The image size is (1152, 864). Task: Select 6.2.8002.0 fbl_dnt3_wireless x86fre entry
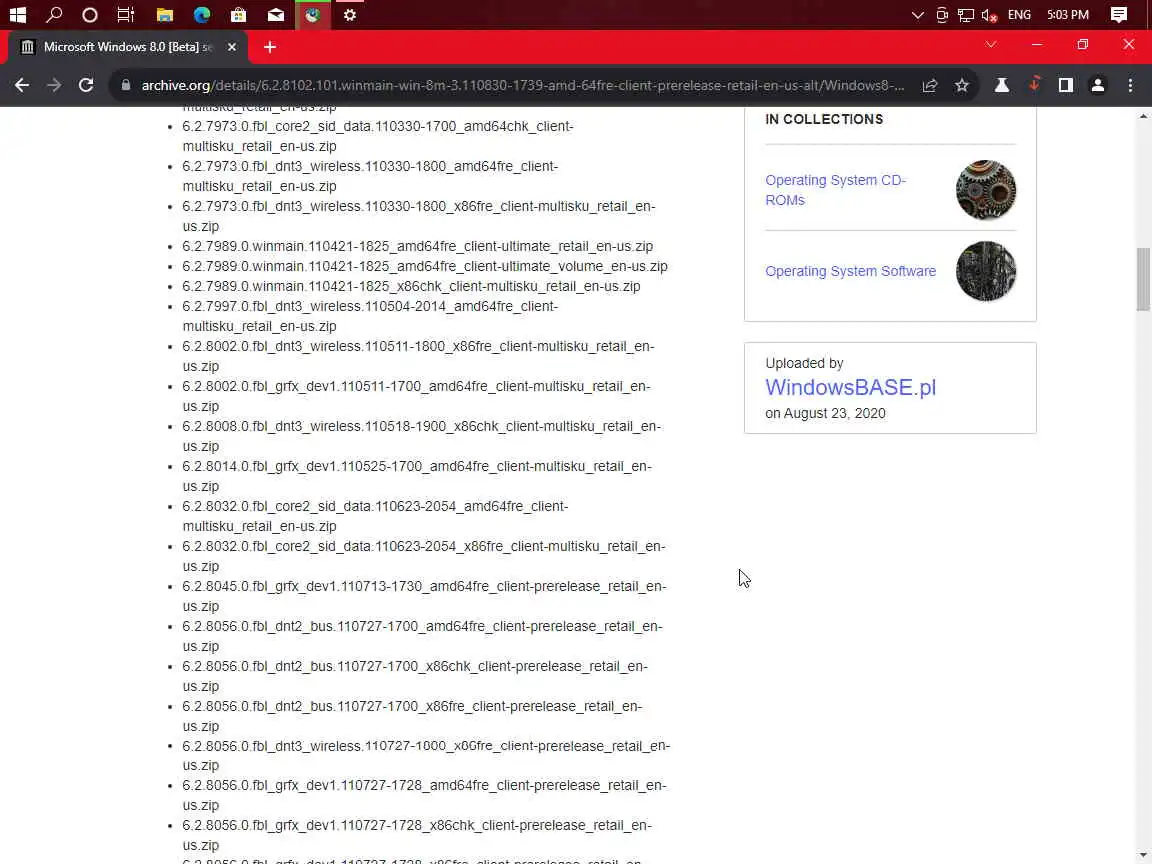point(419,356)
